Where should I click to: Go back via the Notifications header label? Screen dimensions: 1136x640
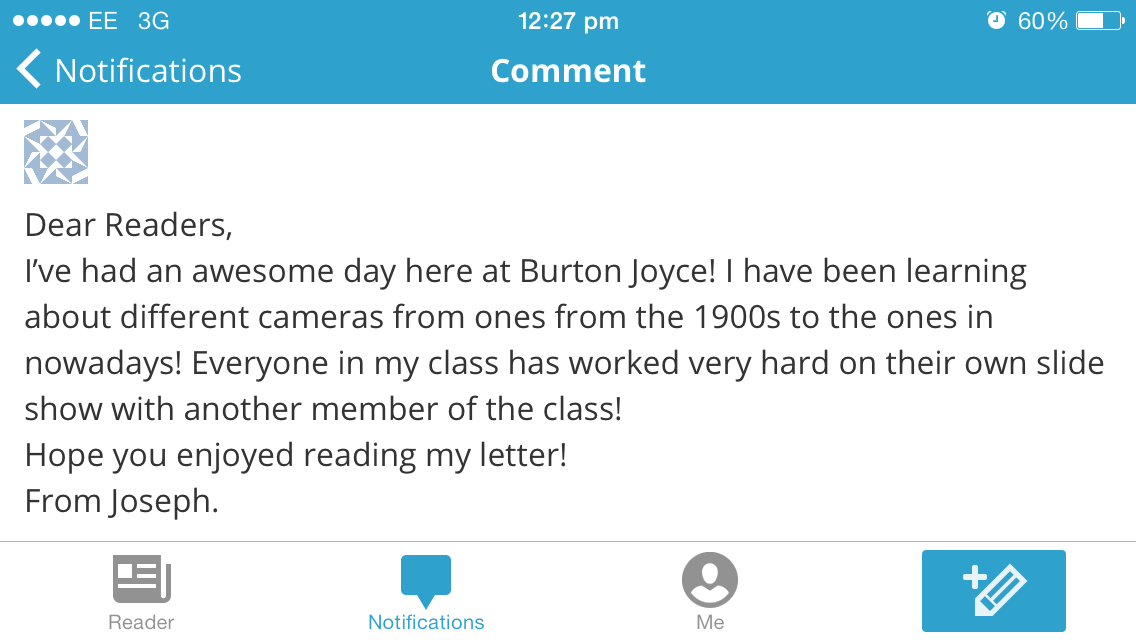148,71
